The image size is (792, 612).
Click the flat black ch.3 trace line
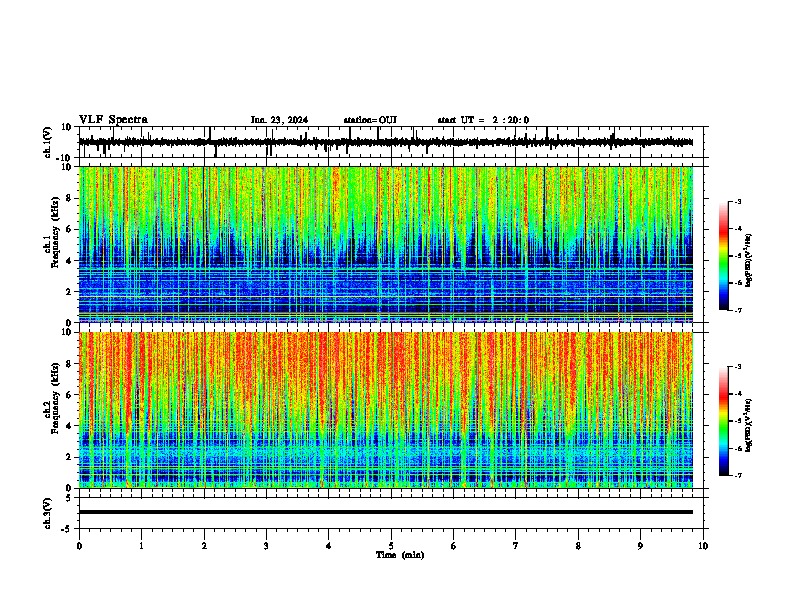(x=385, y=512)
